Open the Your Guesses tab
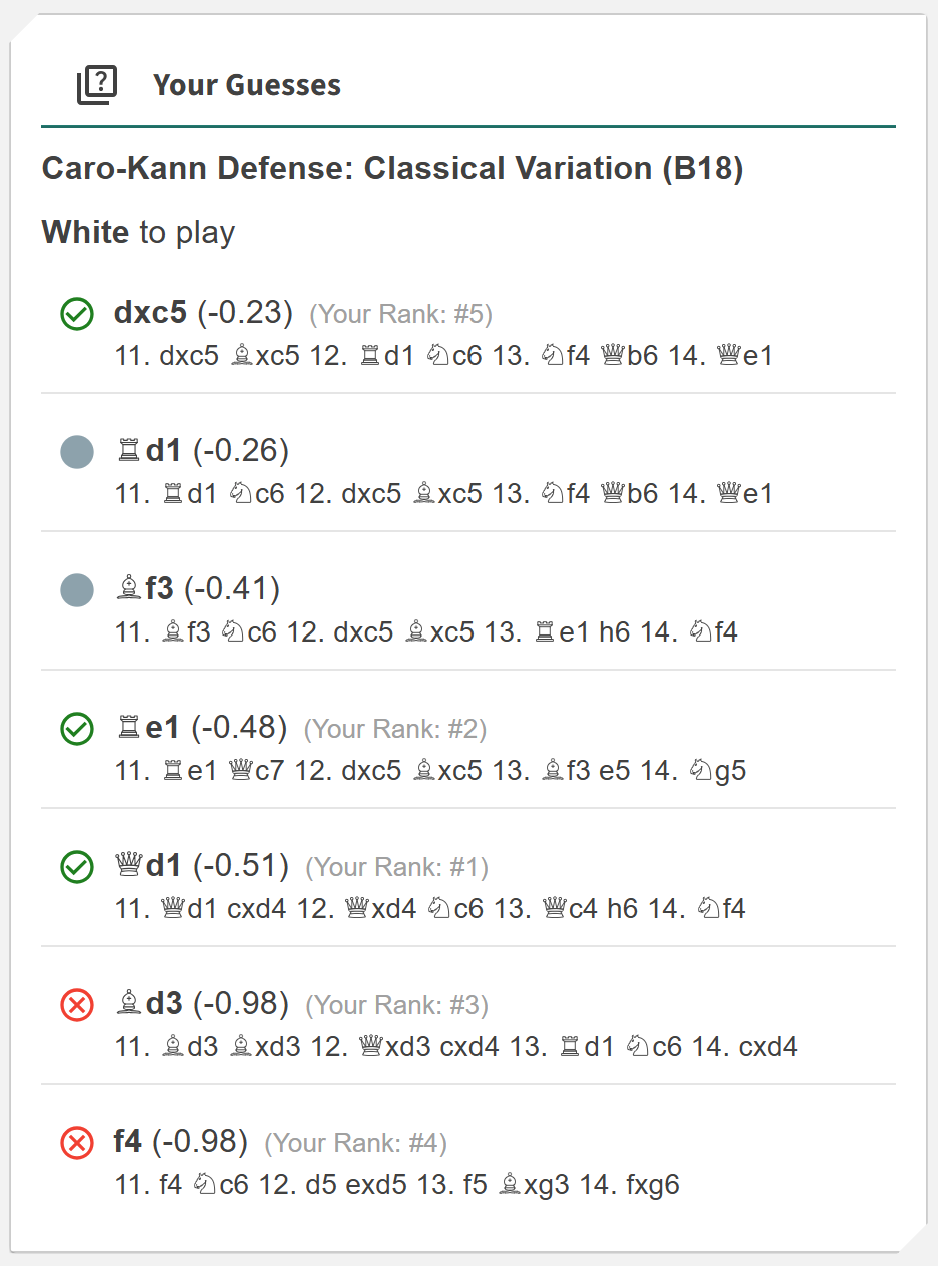Screen dimensions: 938x1266 [246, 85]
